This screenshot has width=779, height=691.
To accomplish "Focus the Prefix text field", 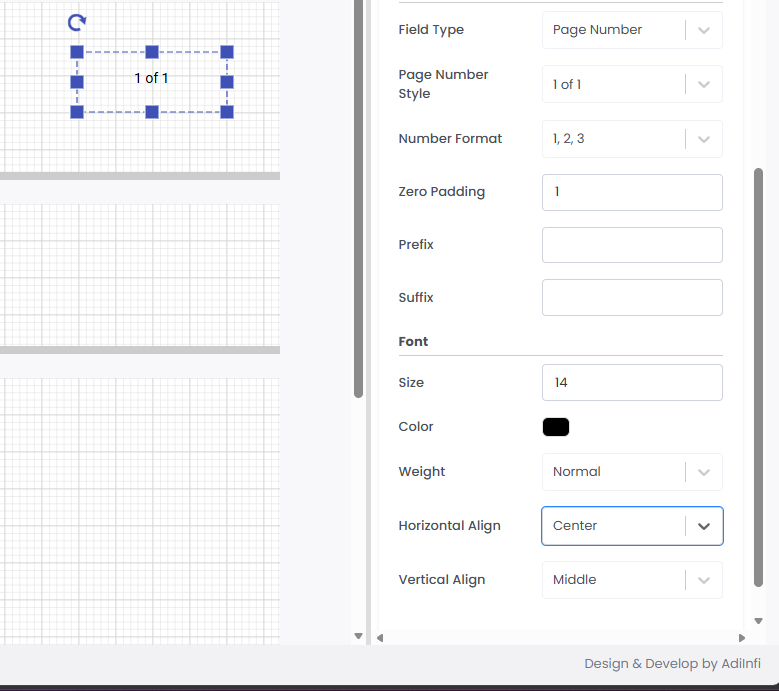I will [631, 245].
